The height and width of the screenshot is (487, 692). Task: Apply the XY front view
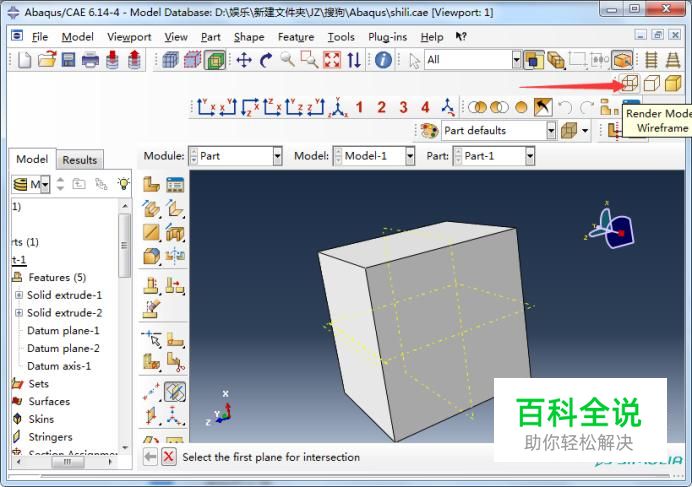pos(206,107)
